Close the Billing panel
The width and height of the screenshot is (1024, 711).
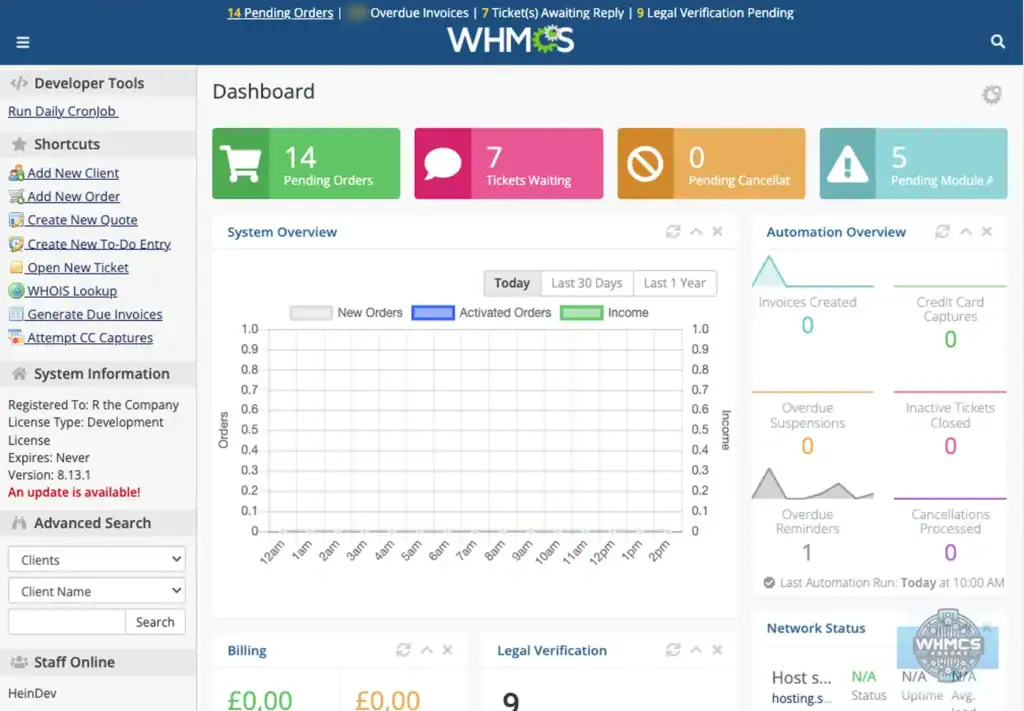[x=447, y=650]
